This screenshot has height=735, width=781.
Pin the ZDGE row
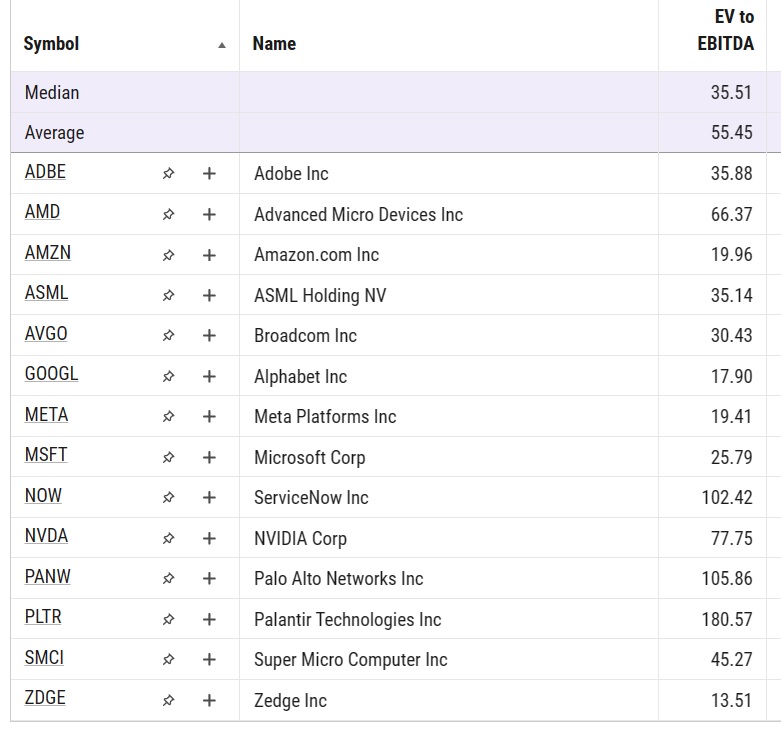(x=168, y=700)
